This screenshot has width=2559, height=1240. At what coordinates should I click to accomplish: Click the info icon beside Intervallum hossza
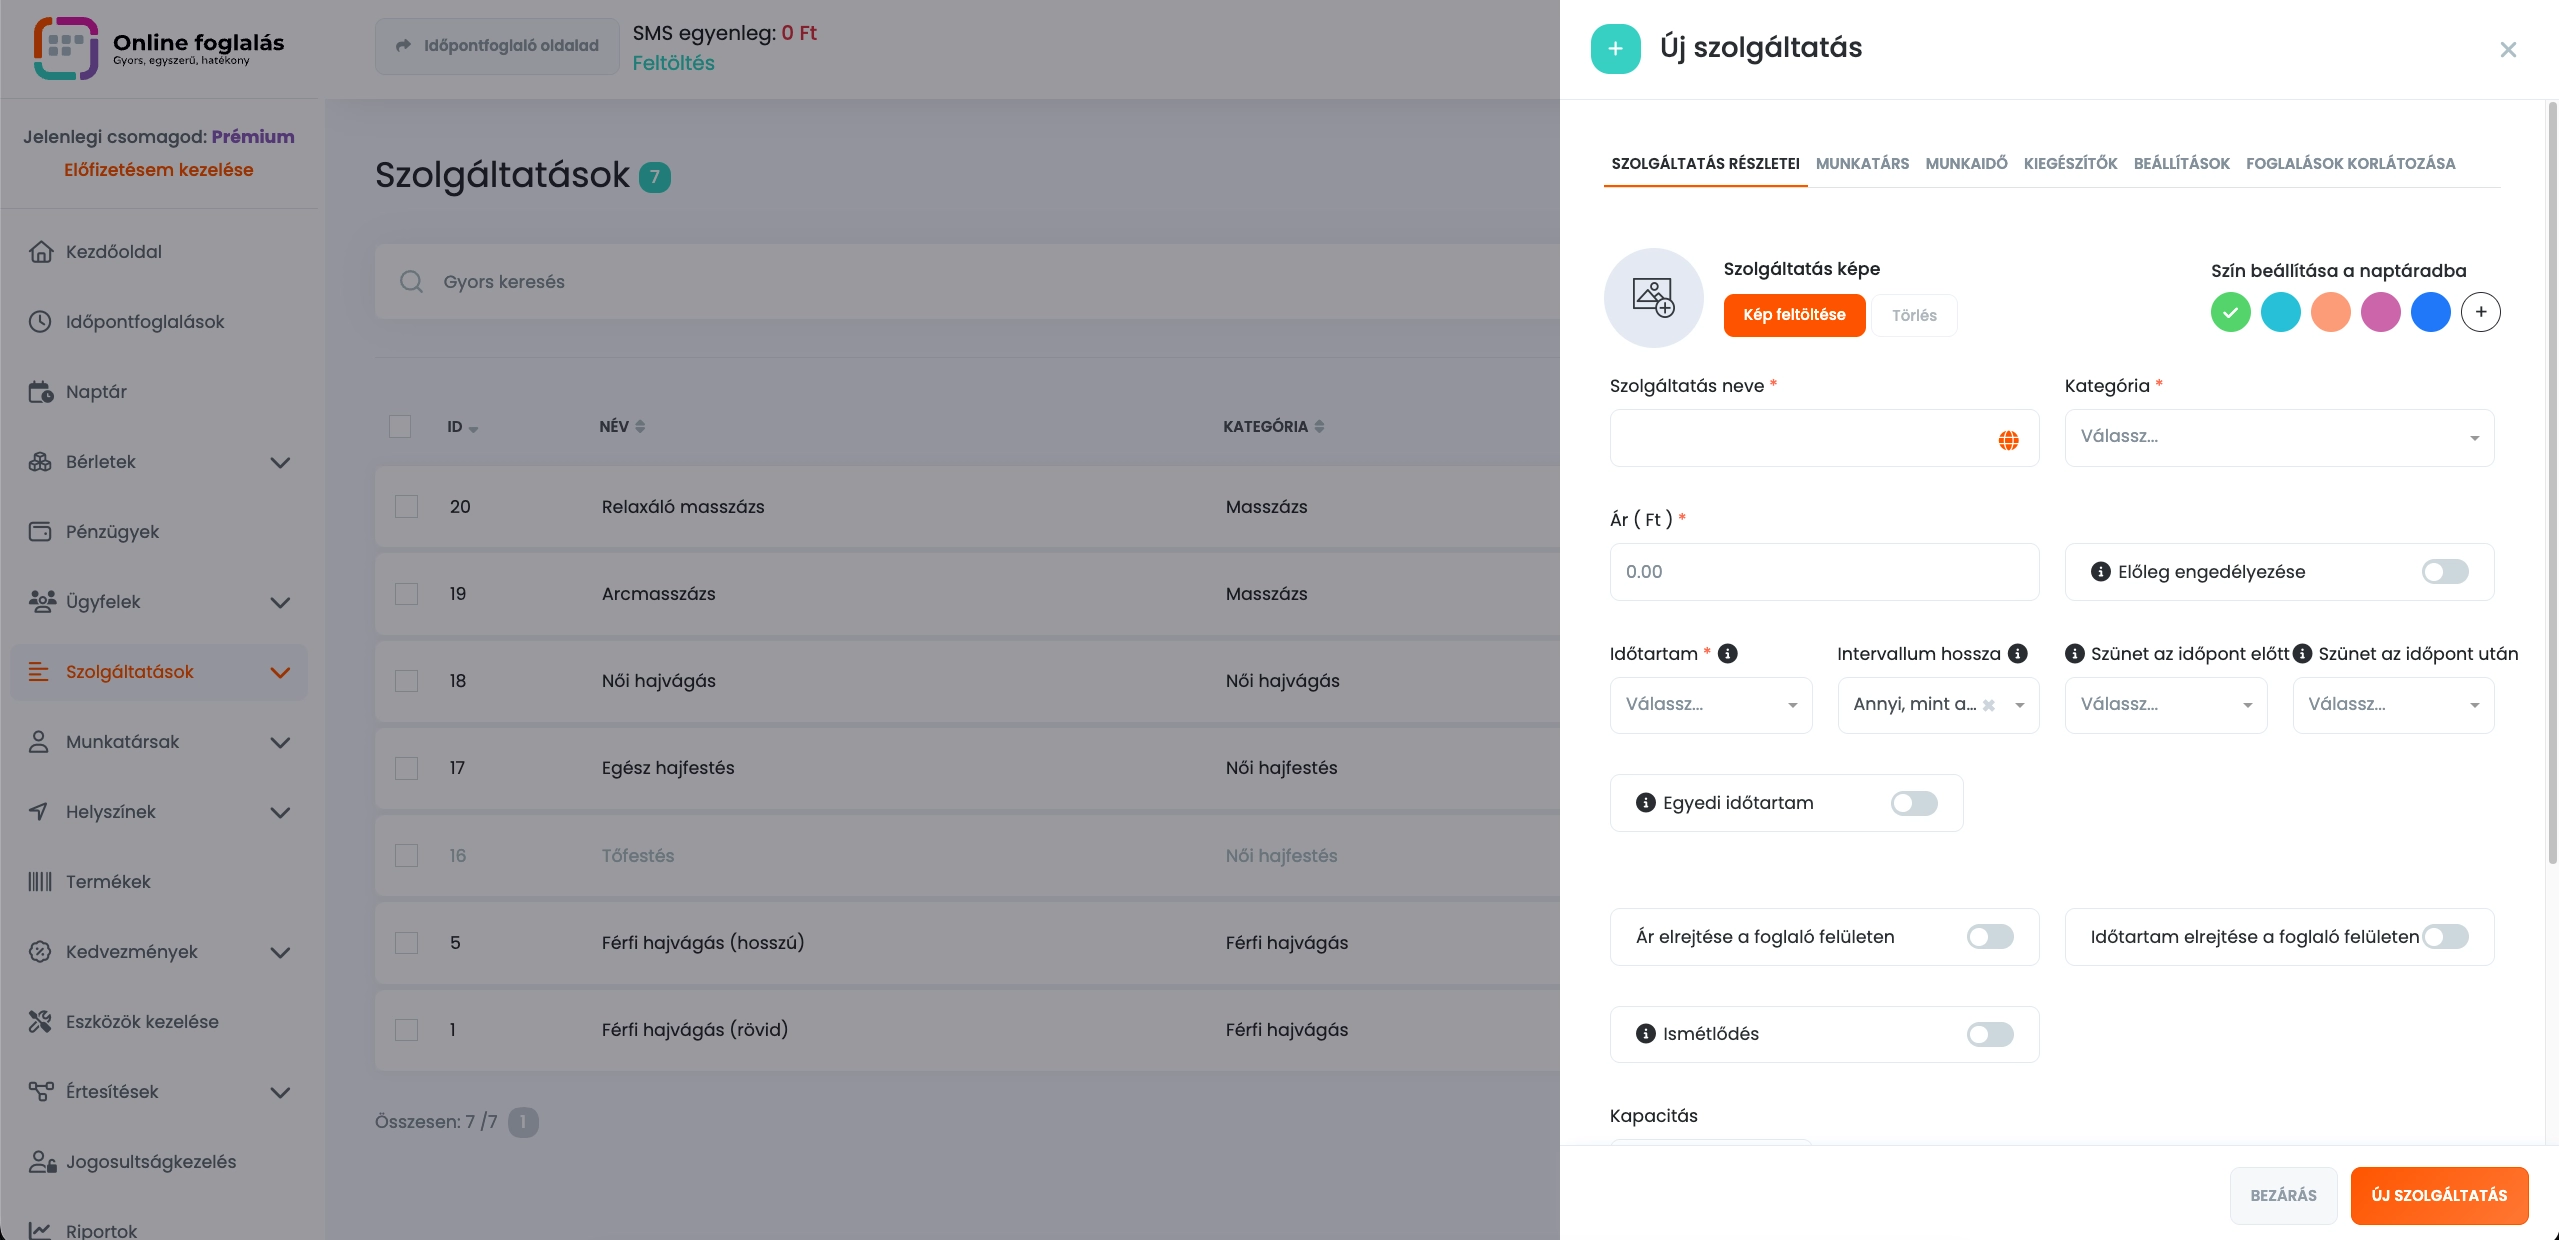coord(2018,654)
